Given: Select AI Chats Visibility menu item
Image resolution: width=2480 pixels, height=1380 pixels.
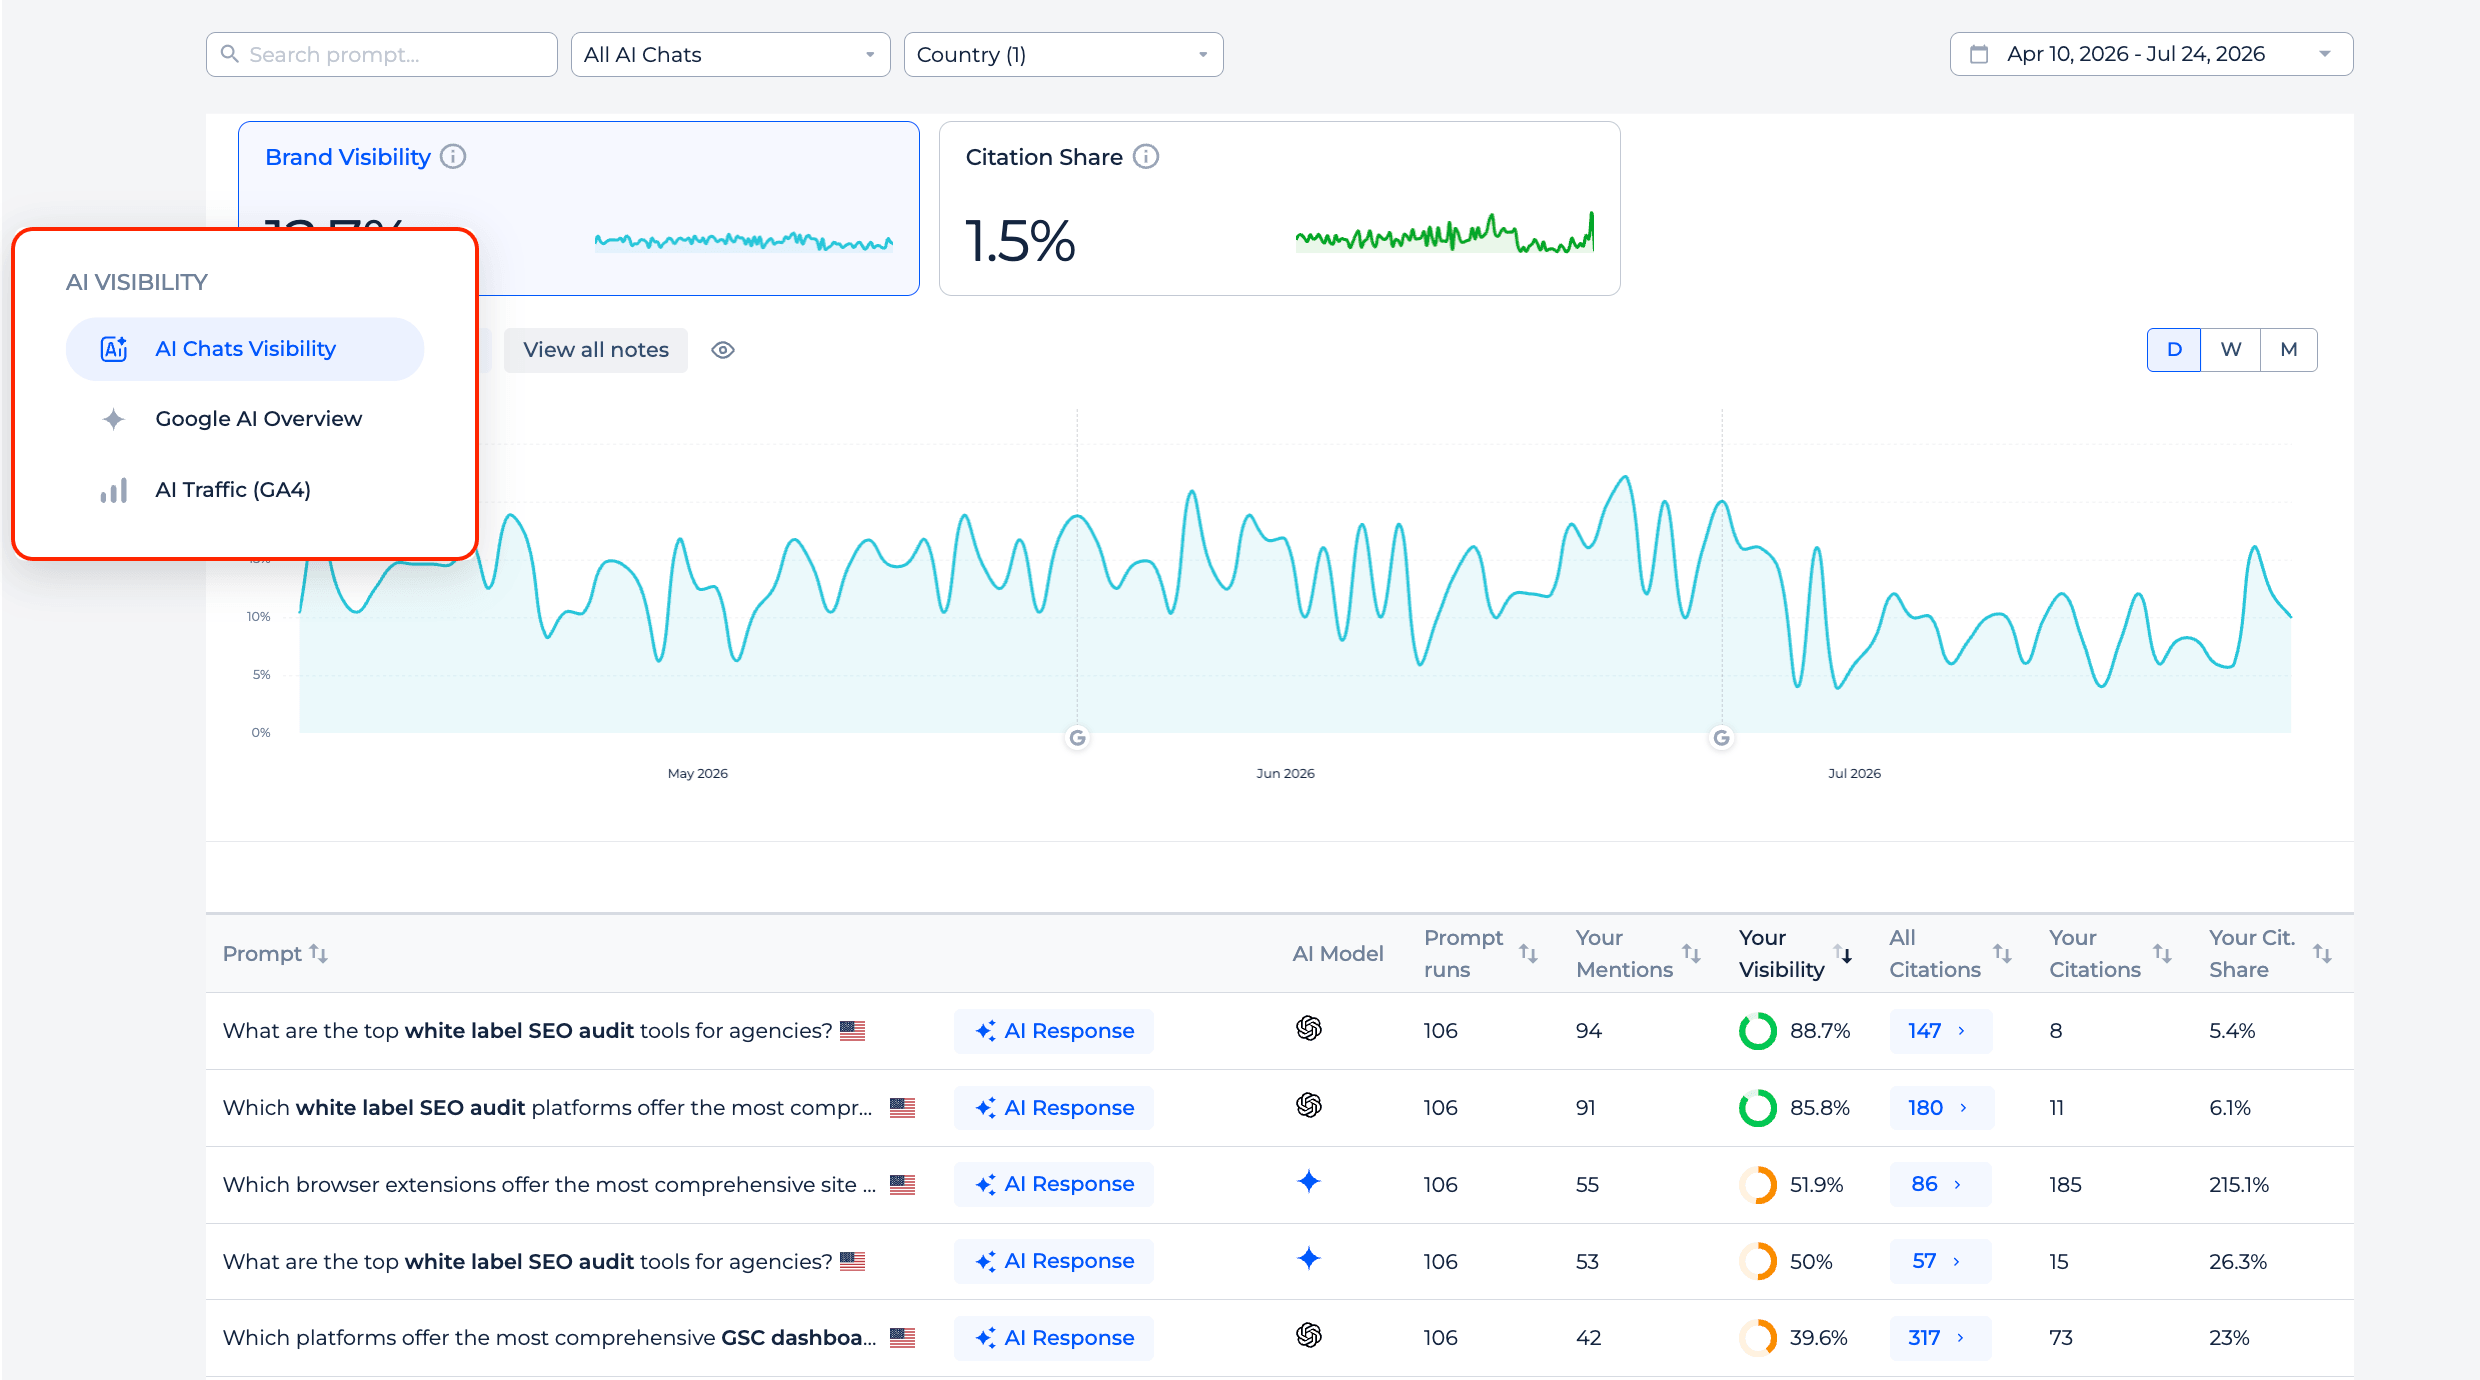Looking at the screenshot, I should [245, 349].
